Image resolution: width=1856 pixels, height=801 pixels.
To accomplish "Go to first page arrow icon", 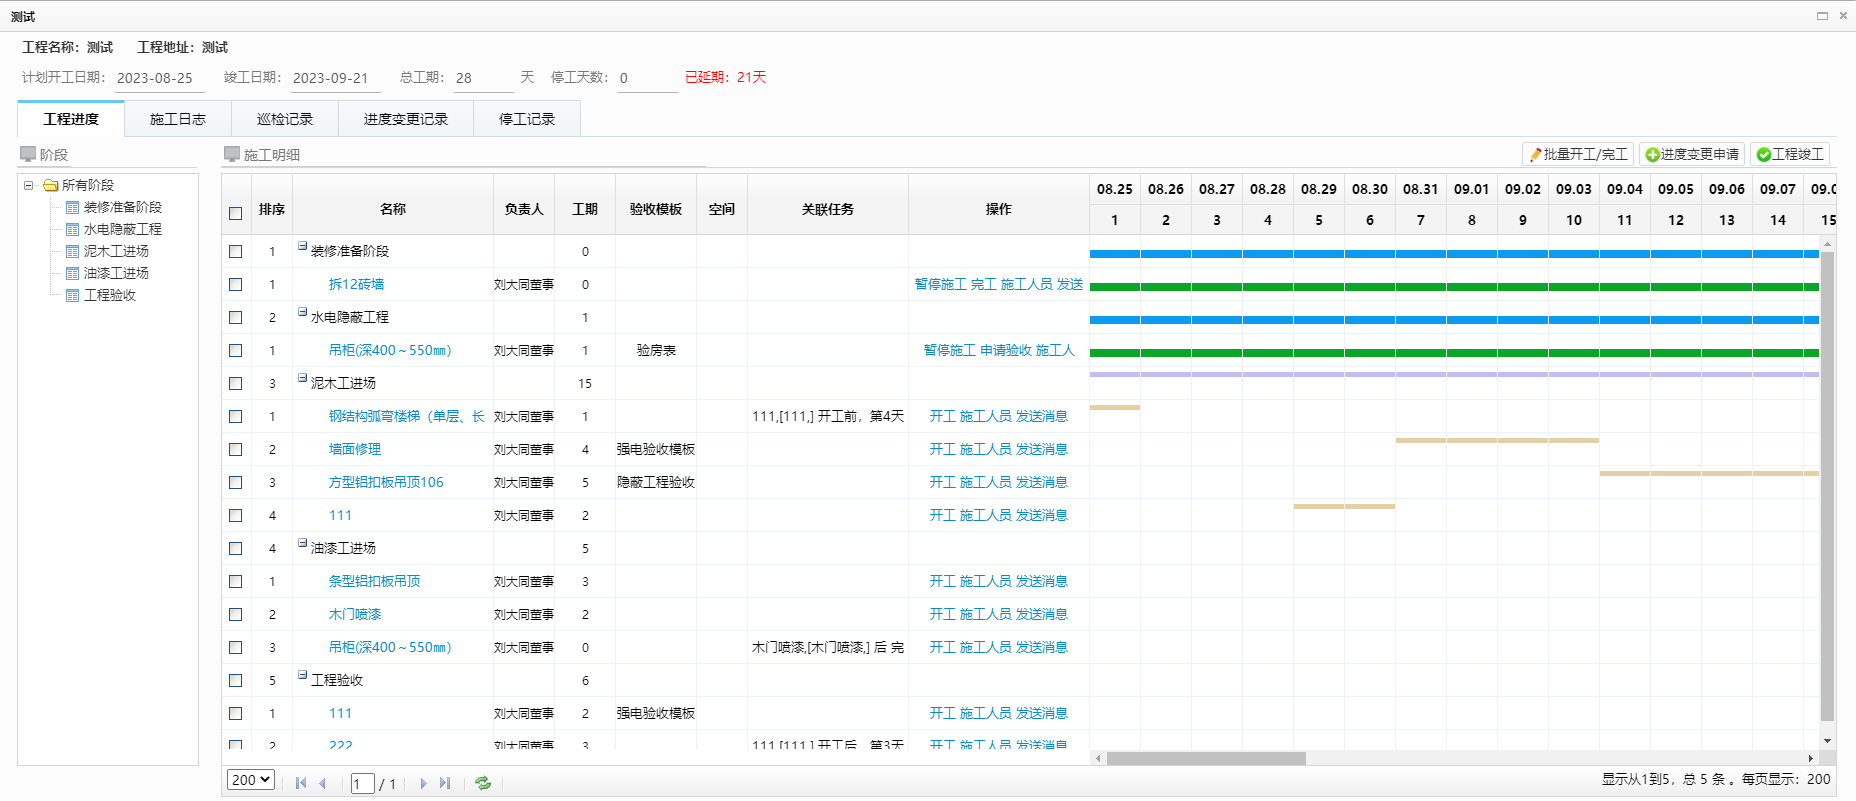I will [301, 783].
